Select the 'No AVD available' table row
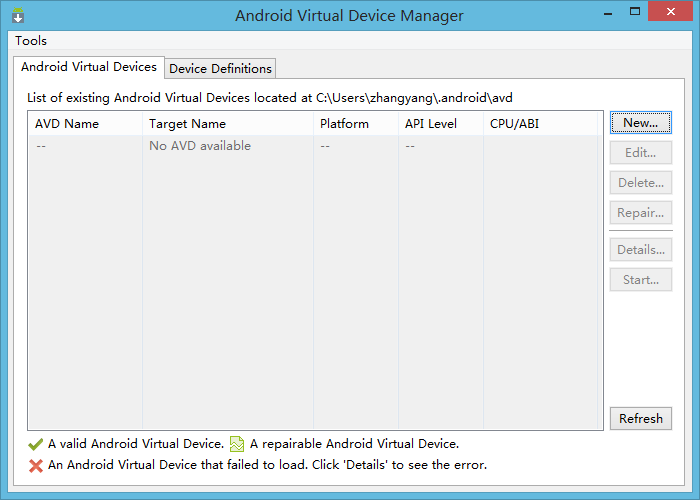The height and width of the screenshot is (500, 700). coord(200,146)
